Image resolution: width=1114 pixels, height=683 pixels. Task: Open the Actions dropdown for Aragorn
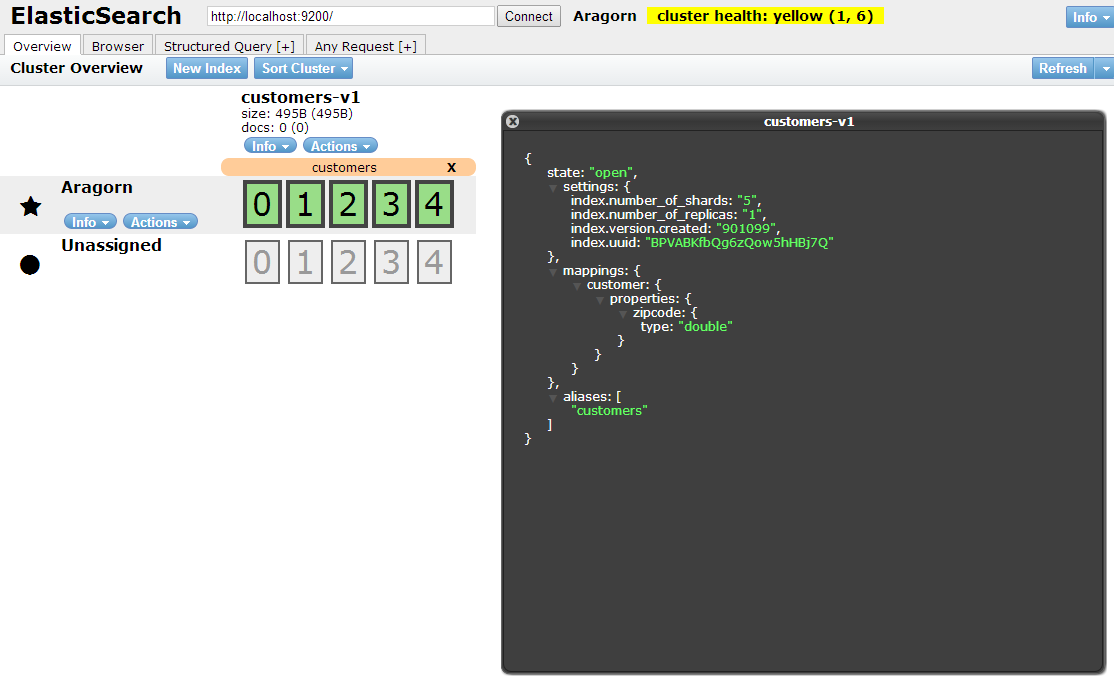pyautogui.click(x=160, y=221)
